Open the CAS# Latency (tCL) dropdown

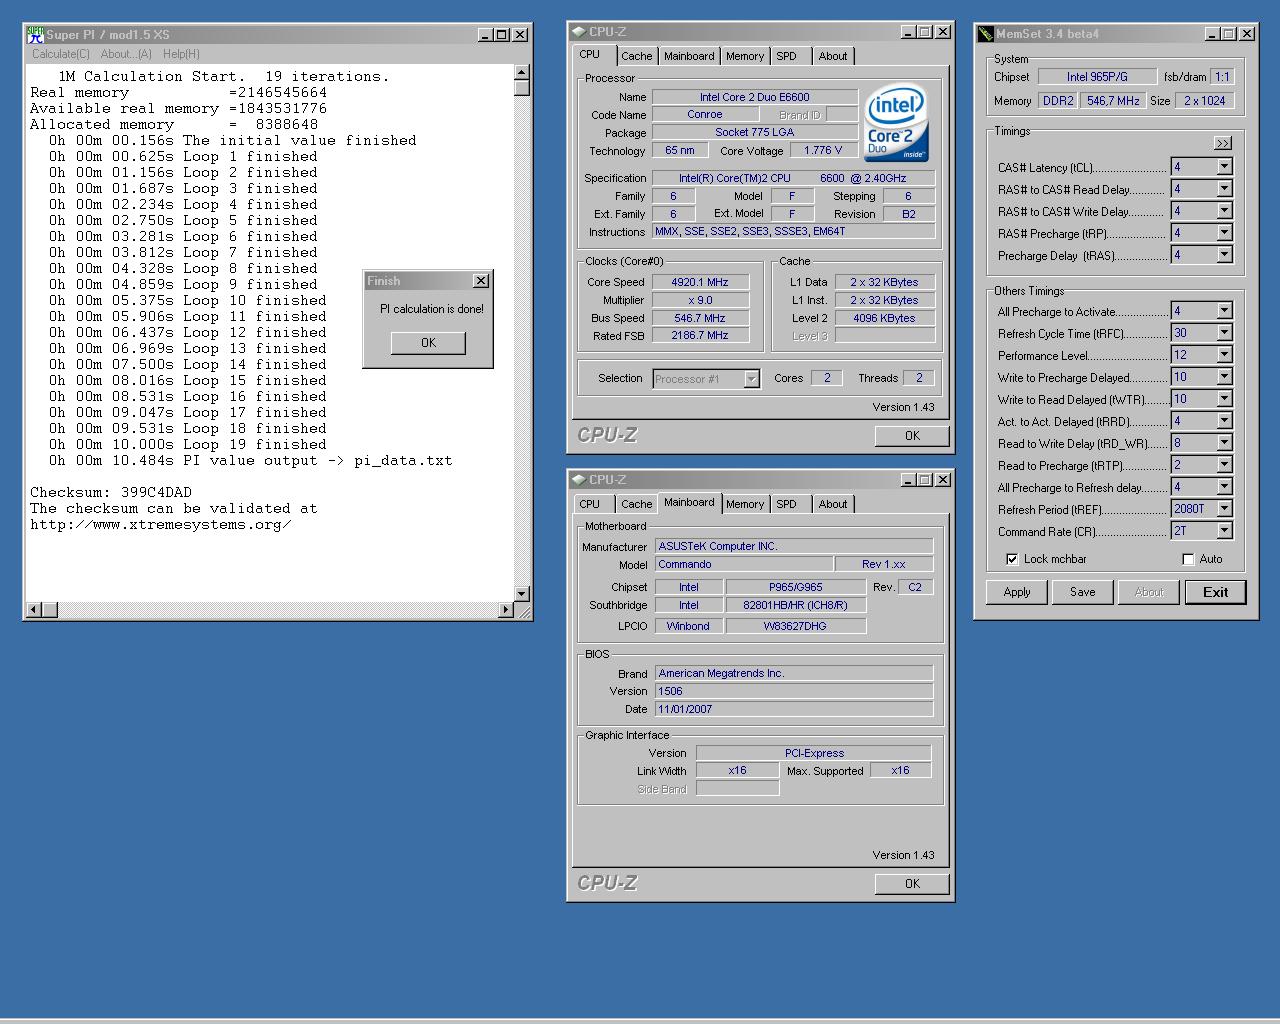click(1224, 167)
